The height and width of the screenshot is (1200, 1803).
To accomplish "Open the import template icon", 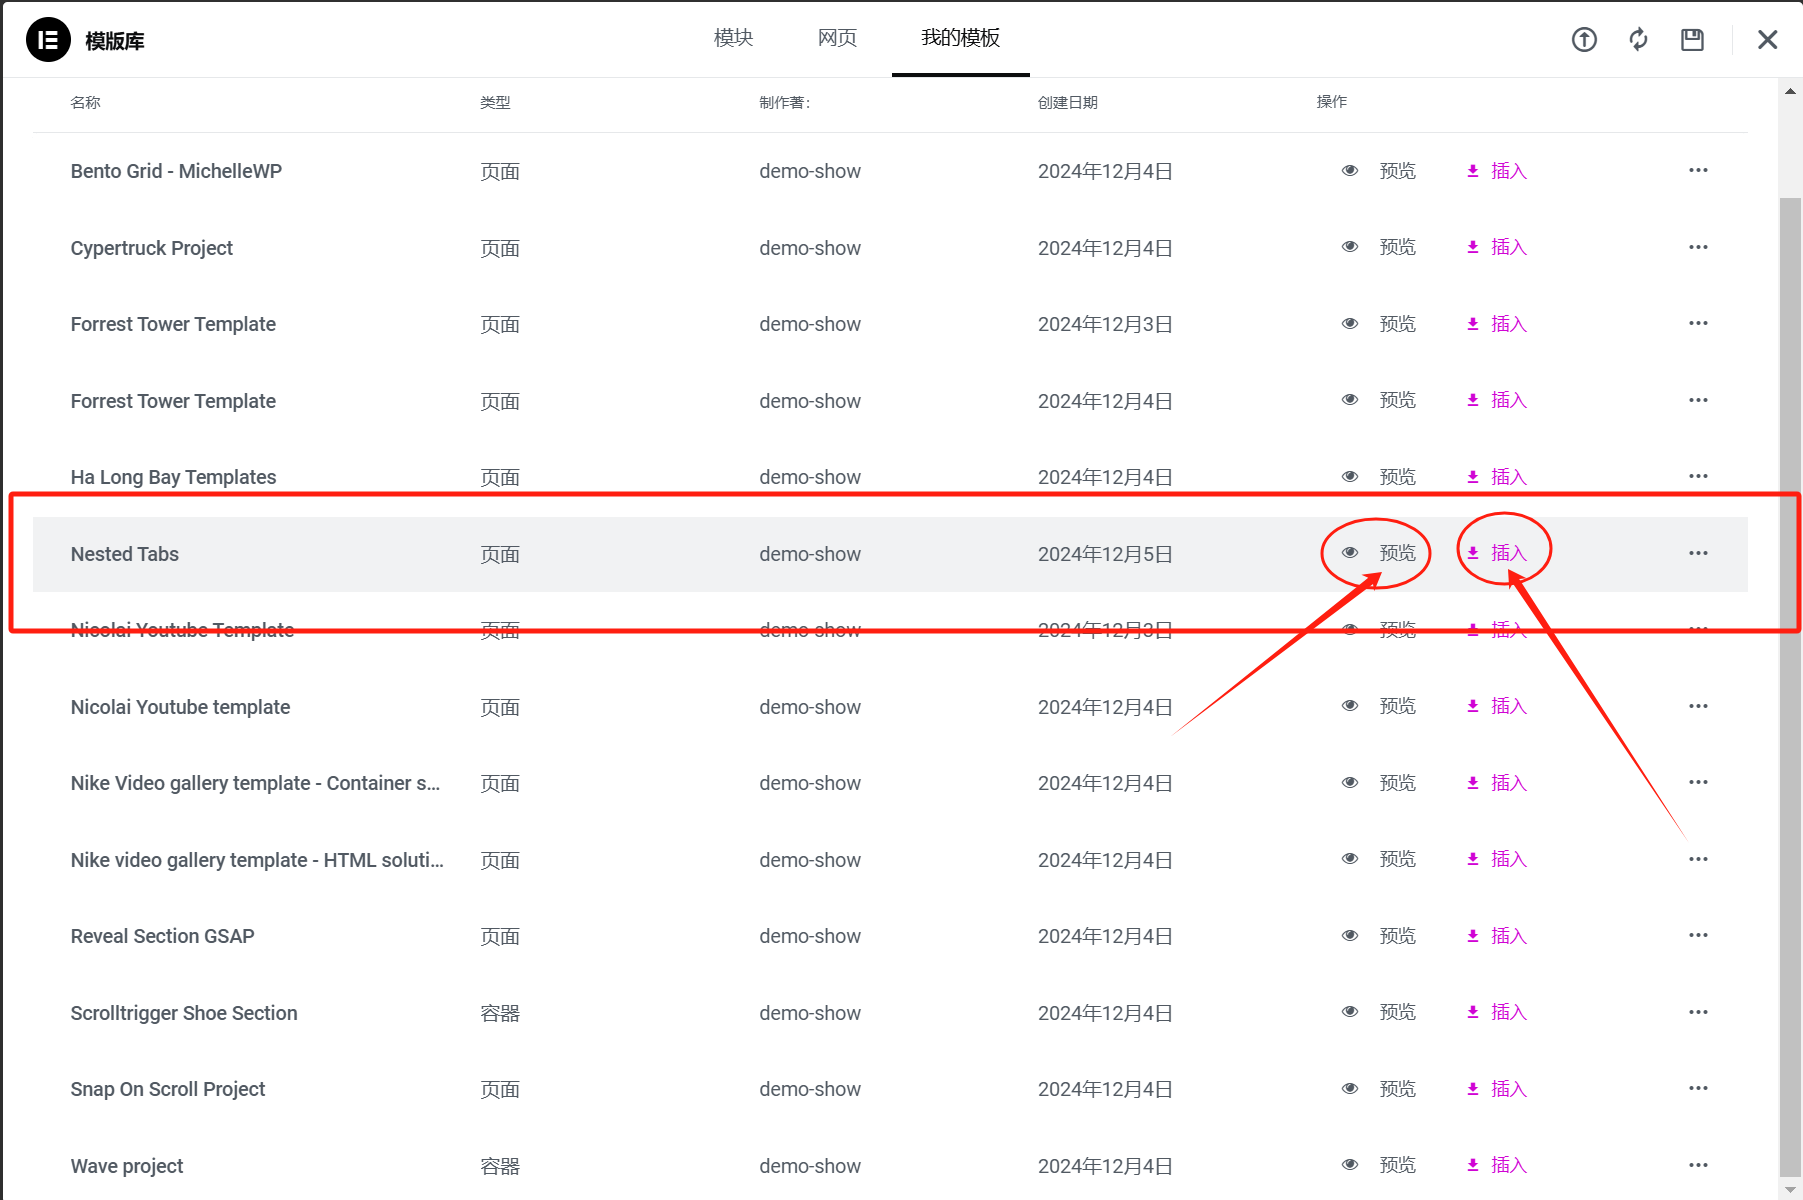I will click(1584, 40).
